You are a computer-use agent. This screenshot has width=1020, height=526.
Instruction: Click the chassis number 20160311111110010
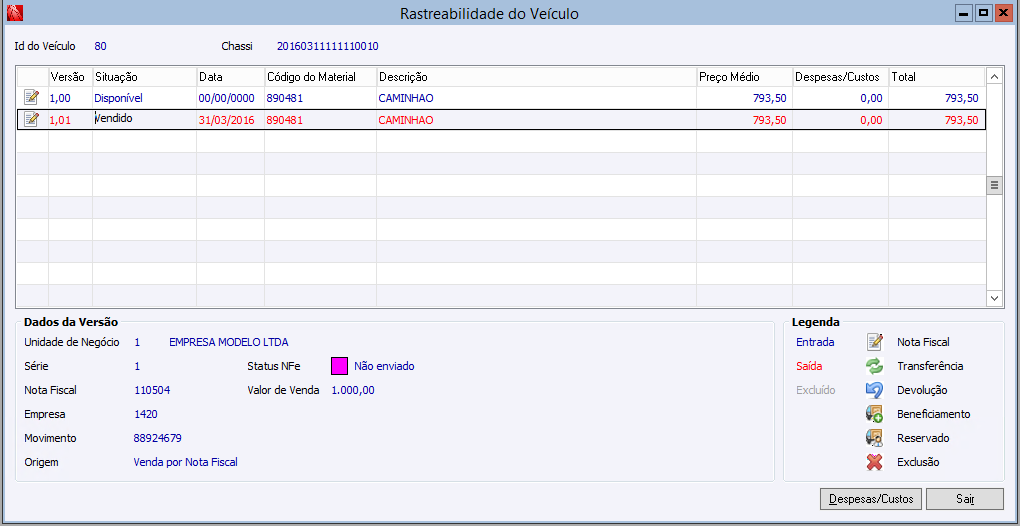pyautogui.click(x=328, y=46)
